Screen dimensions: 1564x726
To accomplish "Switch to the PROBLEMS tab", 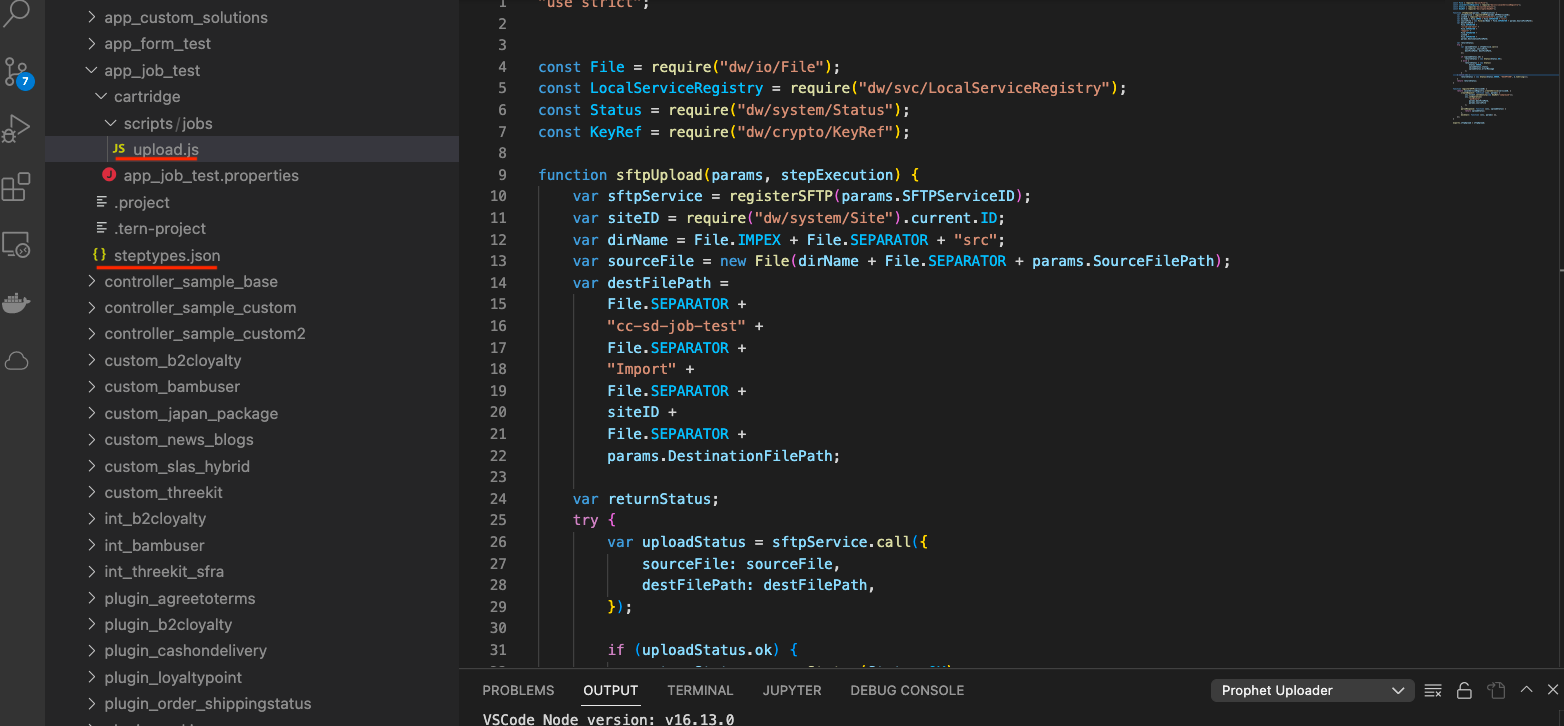I will pyautogui.click(x=518, y=690).
